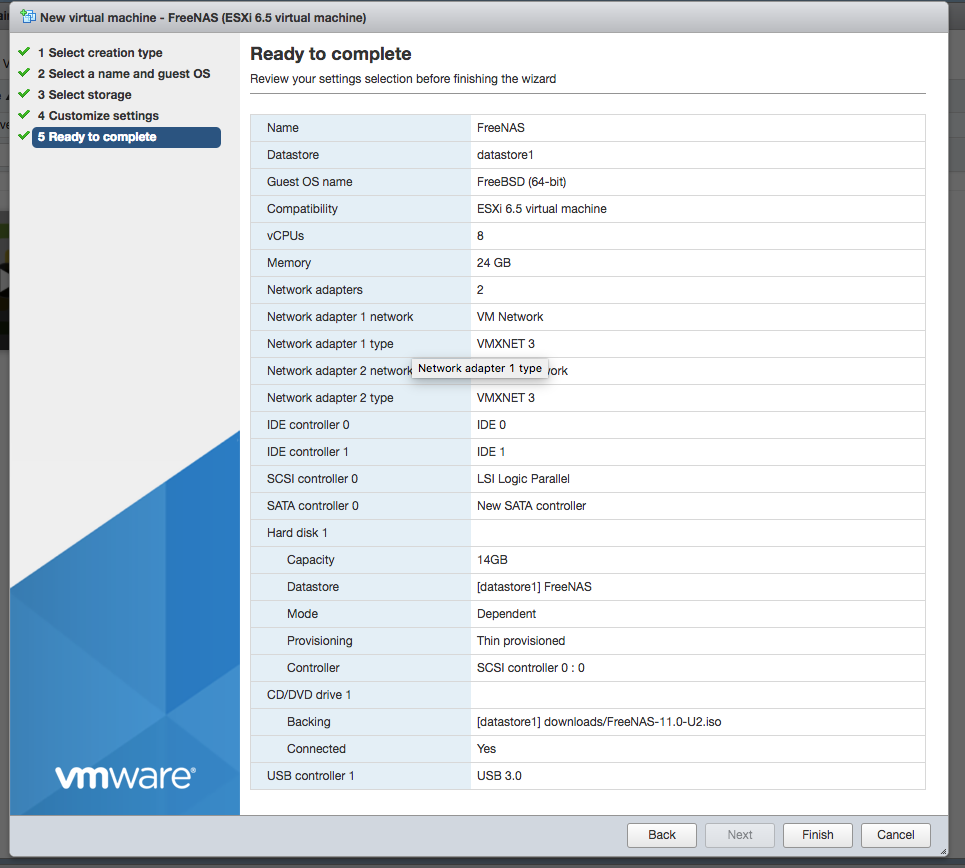Go to step 2 Select a name and guest OS

pos(124,74)
